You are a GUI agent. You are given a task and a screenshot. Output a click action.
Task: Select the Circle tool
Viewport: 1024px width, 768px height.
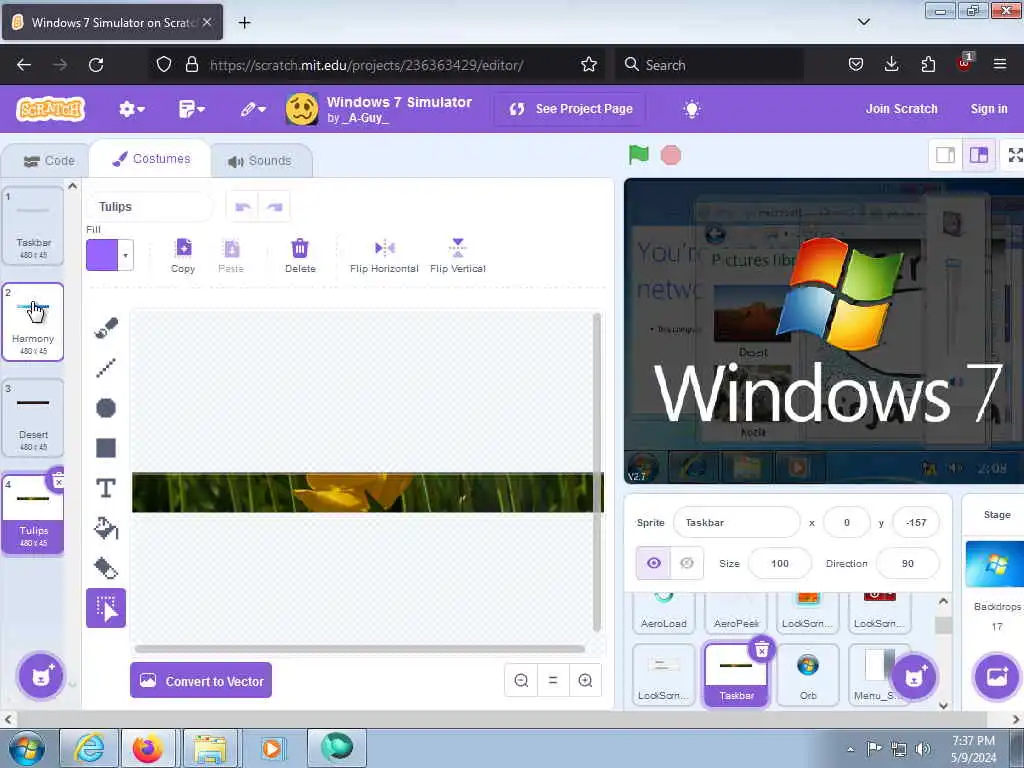pyautogui.click(x=106, y=408)
